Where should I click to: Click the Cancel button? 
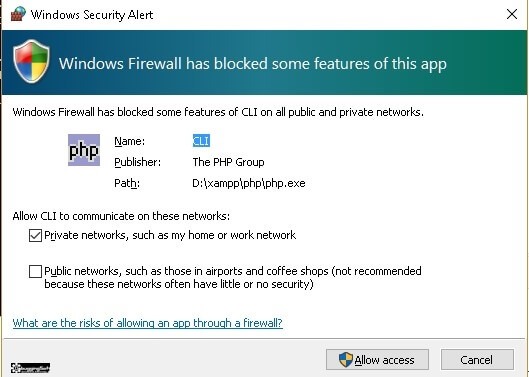(477, 360)
